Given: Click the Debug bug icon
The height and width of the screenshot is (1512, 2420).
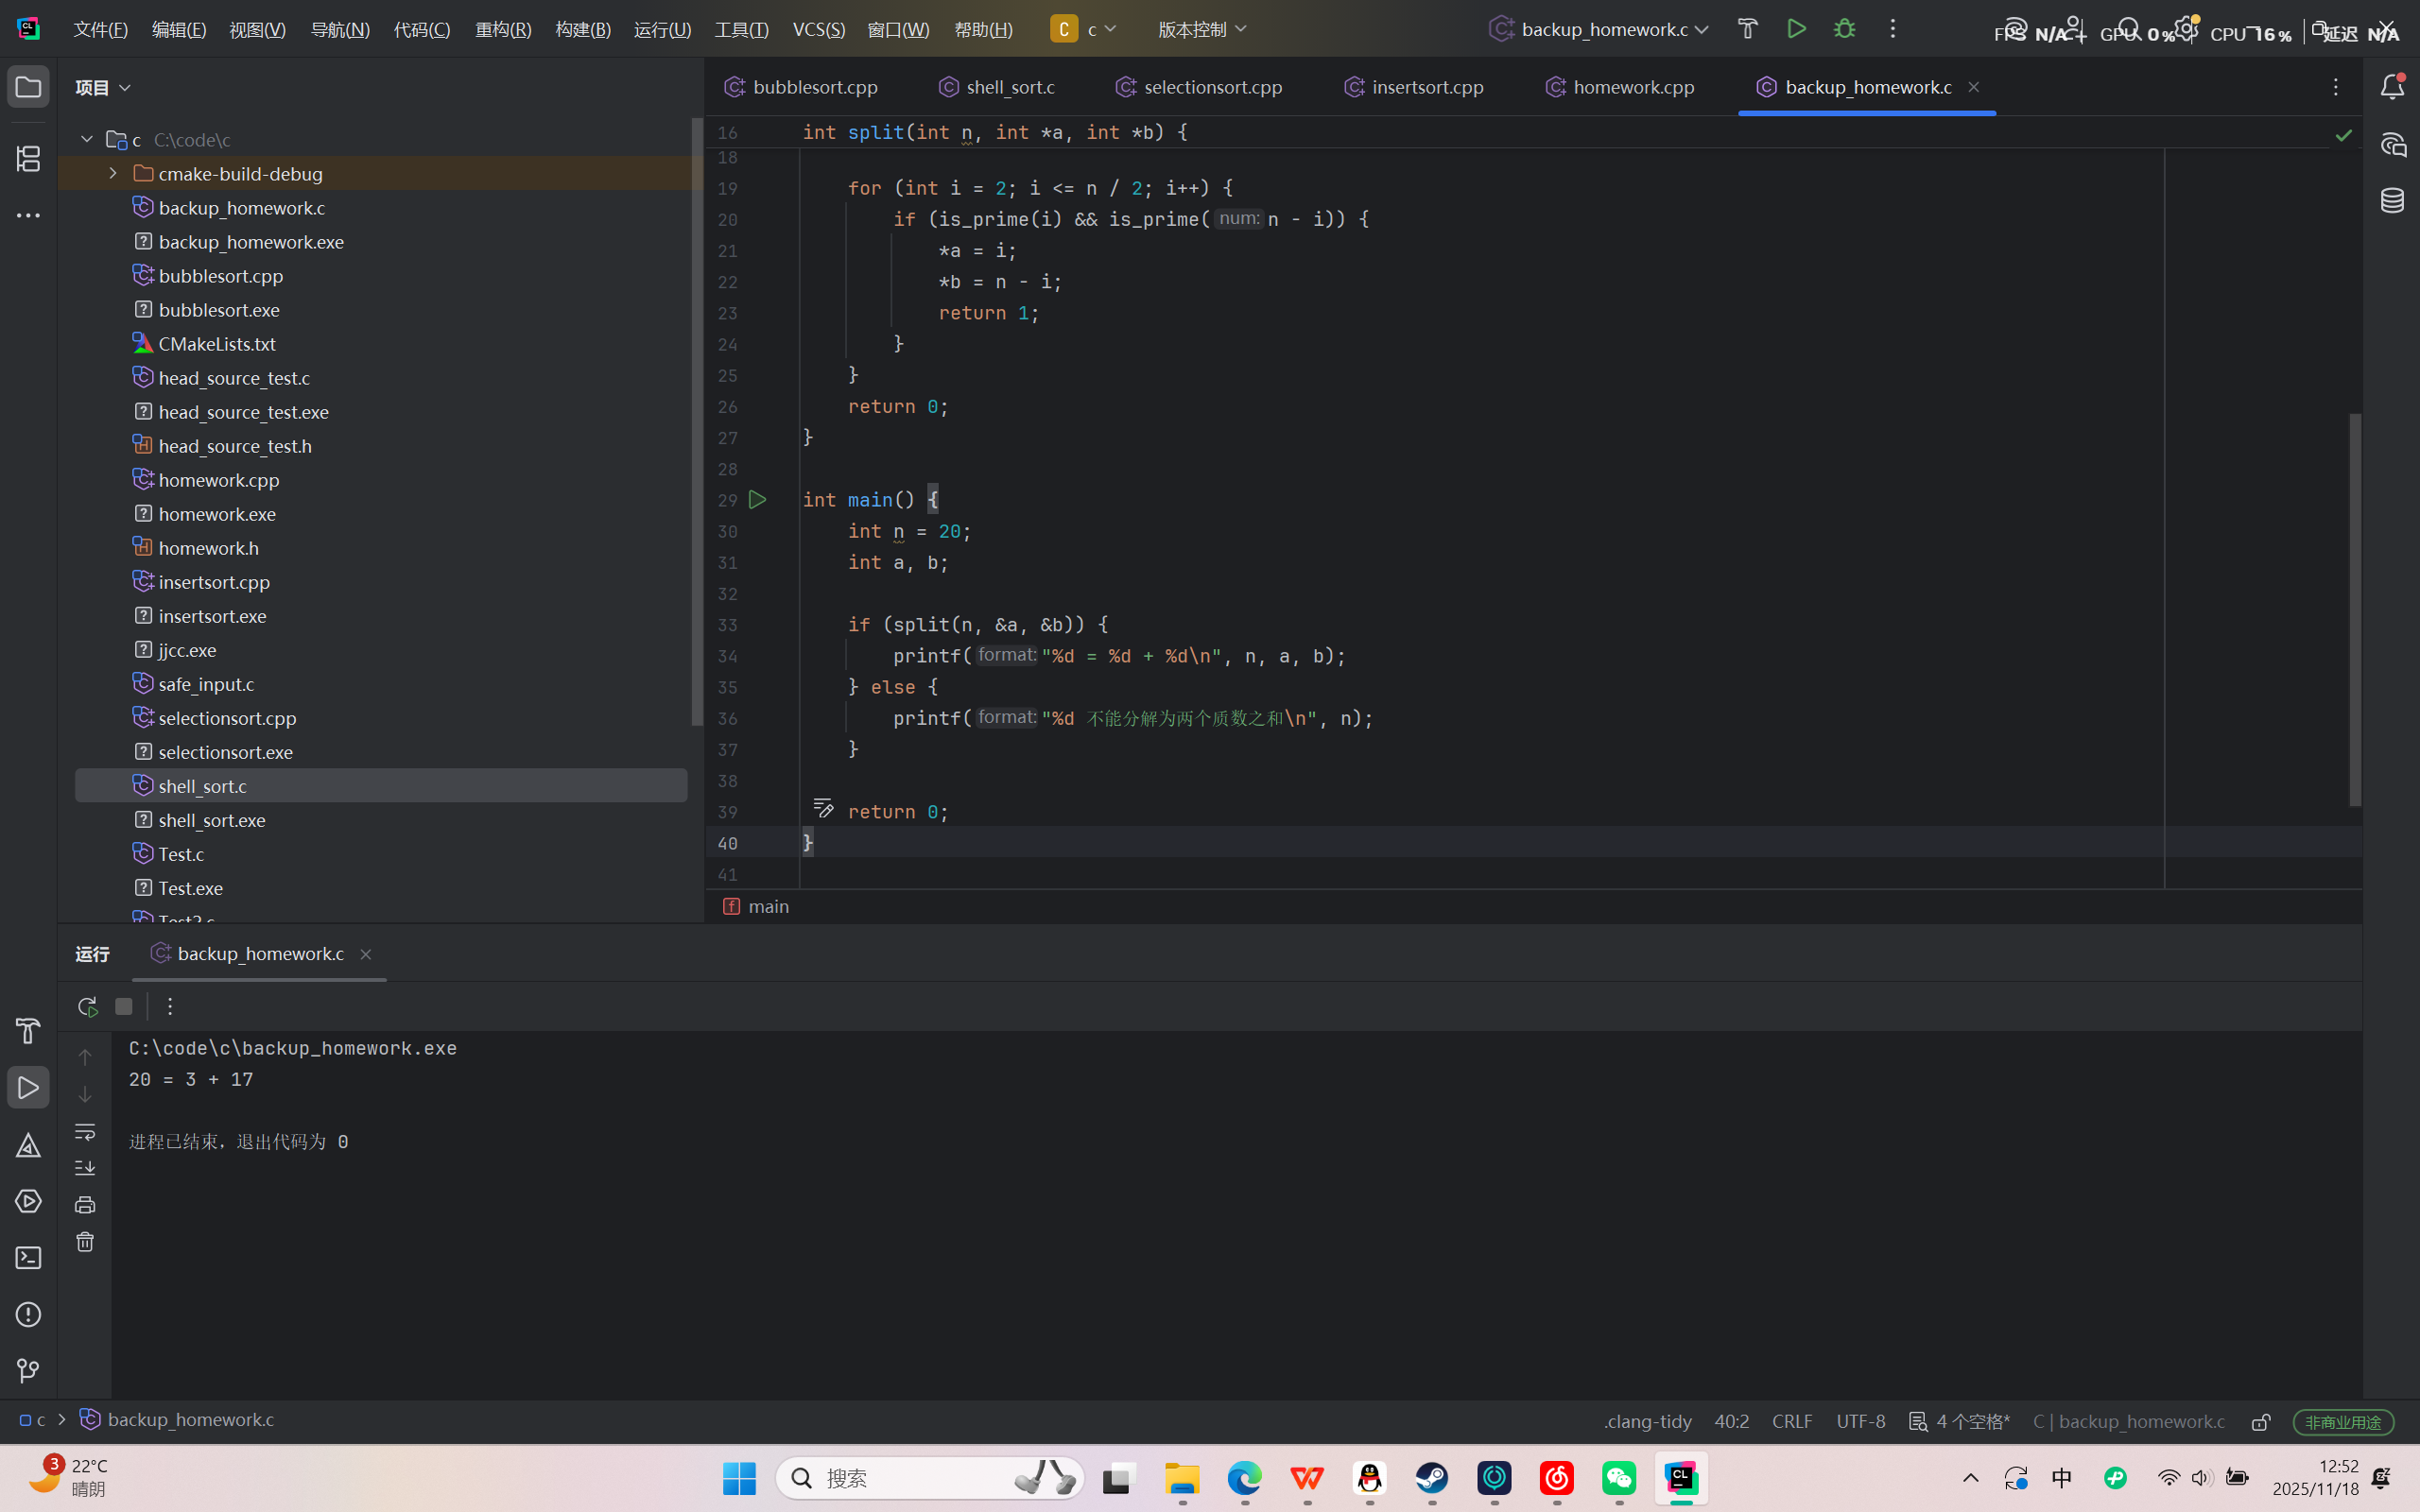Looking at the screenshot, I should [x=1844, y=29].
